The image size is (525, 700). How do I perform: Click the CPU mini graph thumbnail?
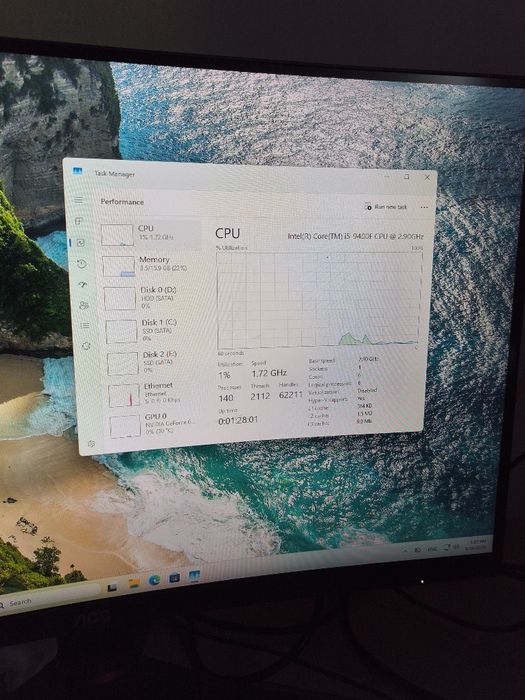(x=117, y=235)
